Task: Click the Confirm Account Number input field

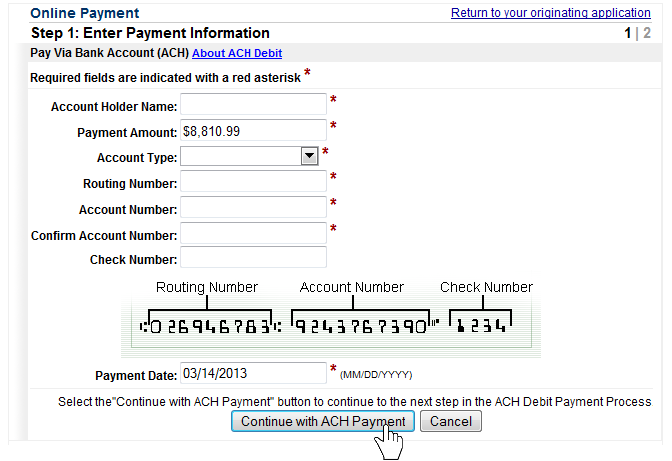Action: click(253, 234)
